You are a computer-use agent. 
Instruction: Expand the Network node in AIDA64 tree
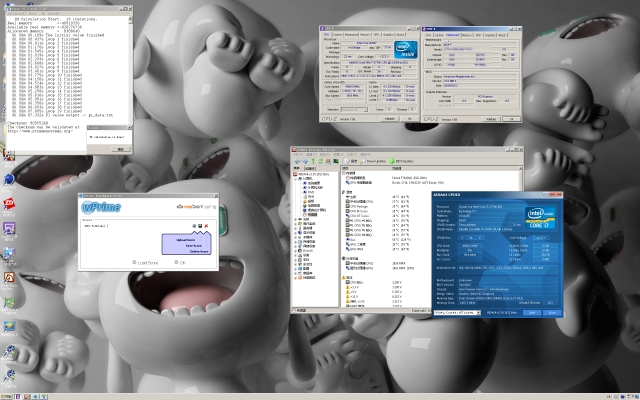click(x=295, y=246)
